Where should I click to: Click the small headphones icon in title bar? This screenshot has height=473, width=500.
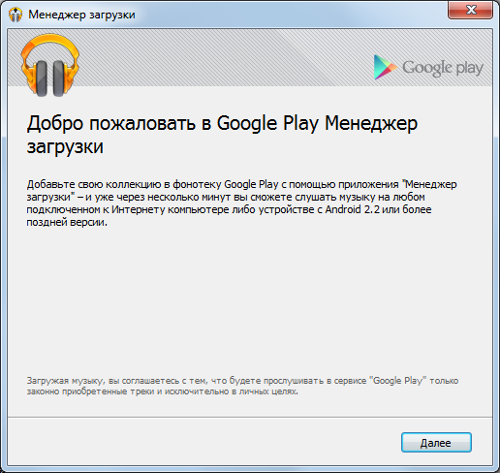pos(15,15)
